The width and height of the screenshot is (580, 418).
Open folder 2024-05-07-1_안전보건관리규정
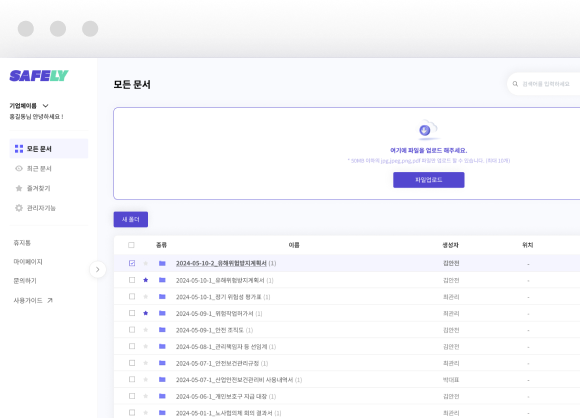point(218,363)
